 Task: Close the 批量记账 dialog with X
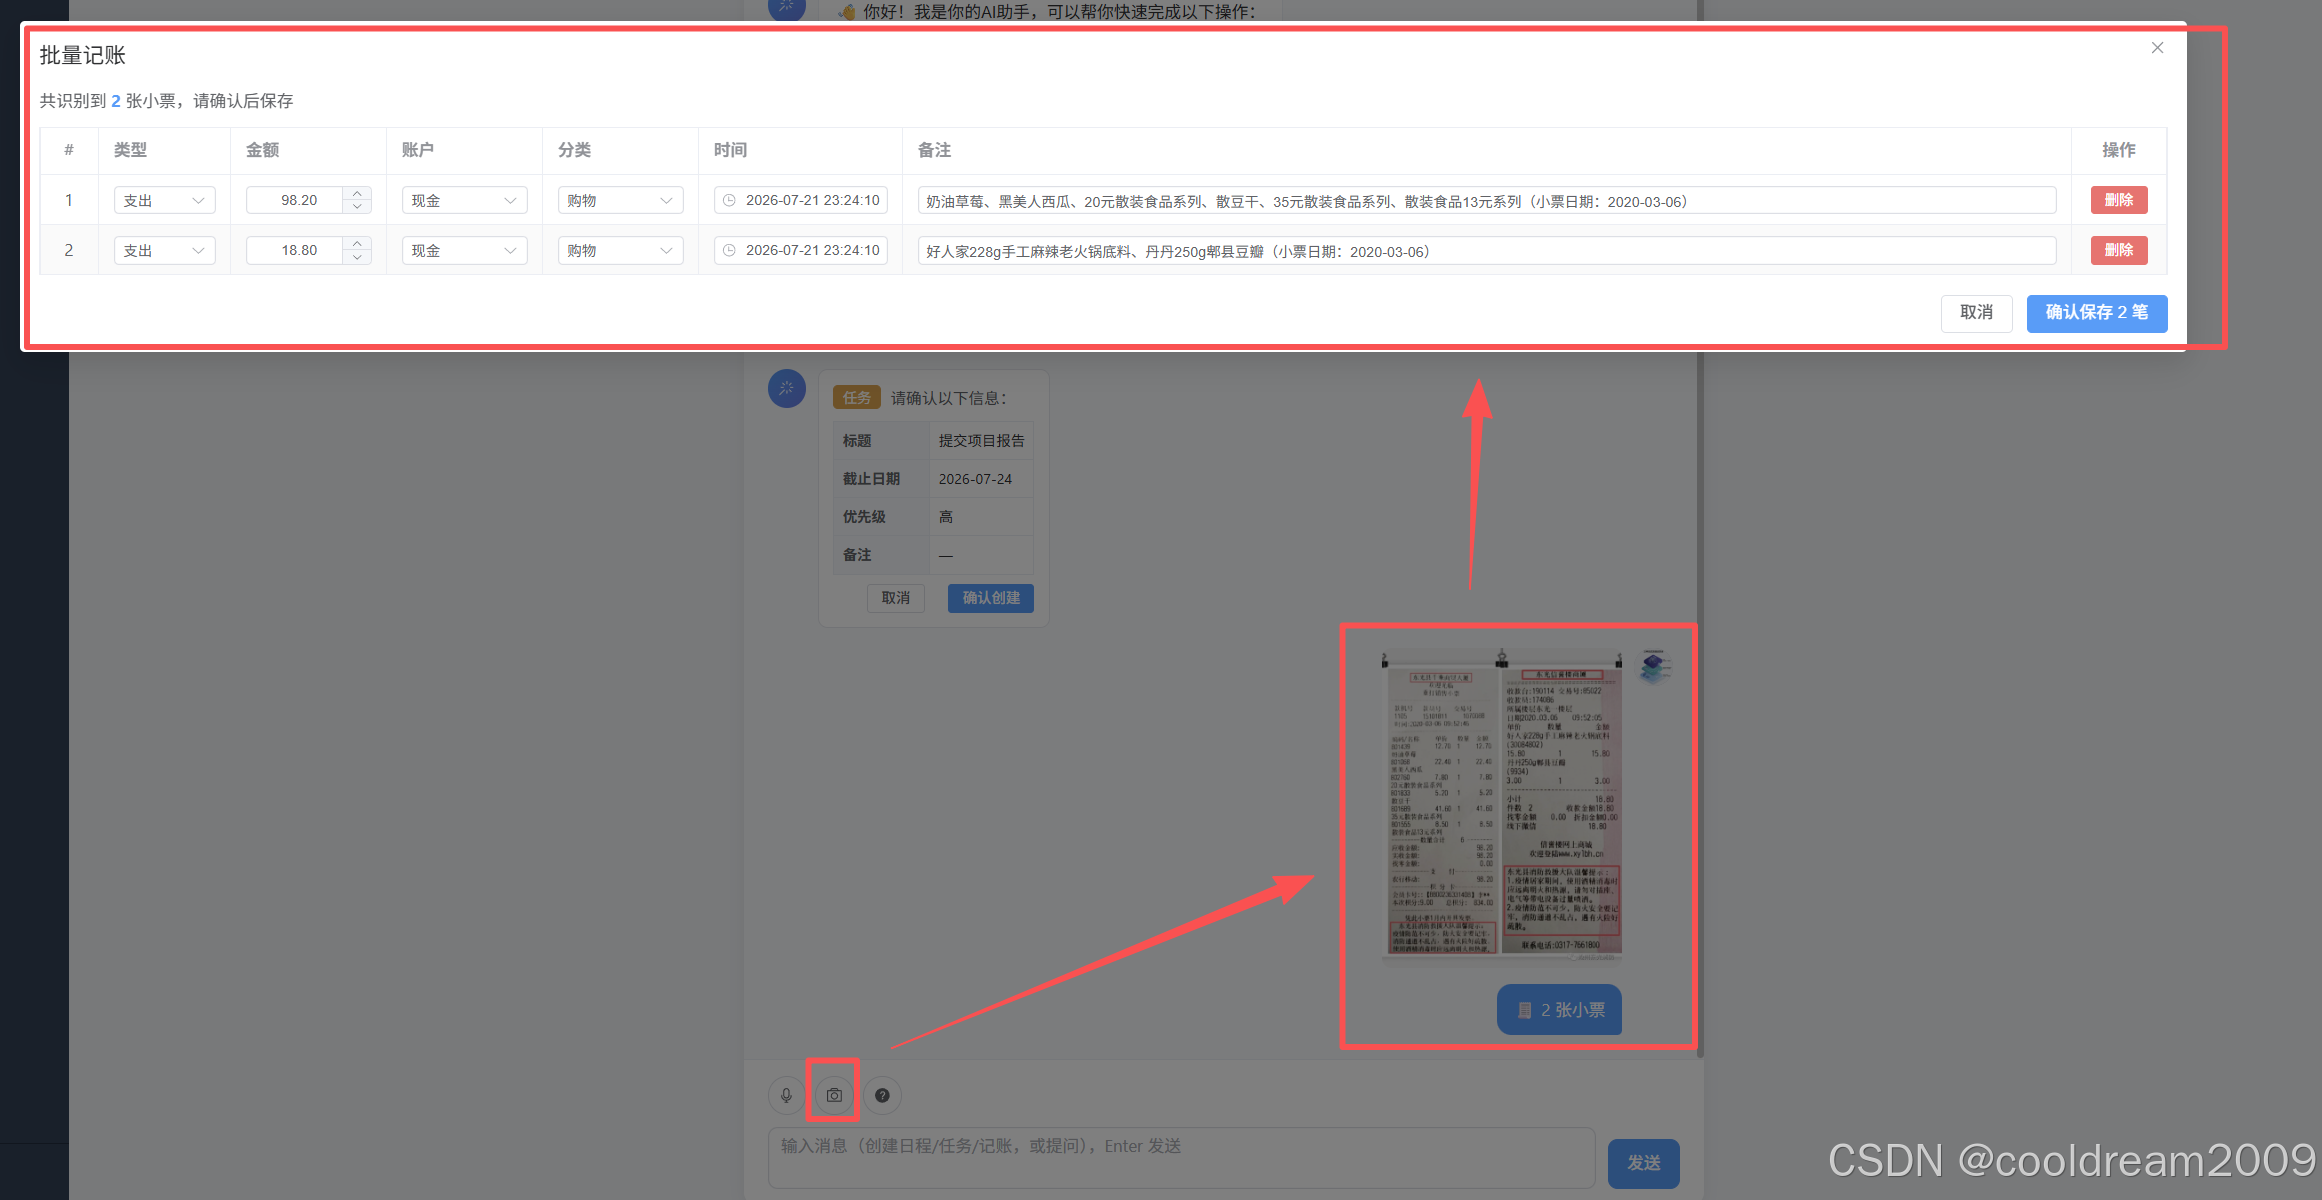pyautogui.click(x=2157, y=48)
